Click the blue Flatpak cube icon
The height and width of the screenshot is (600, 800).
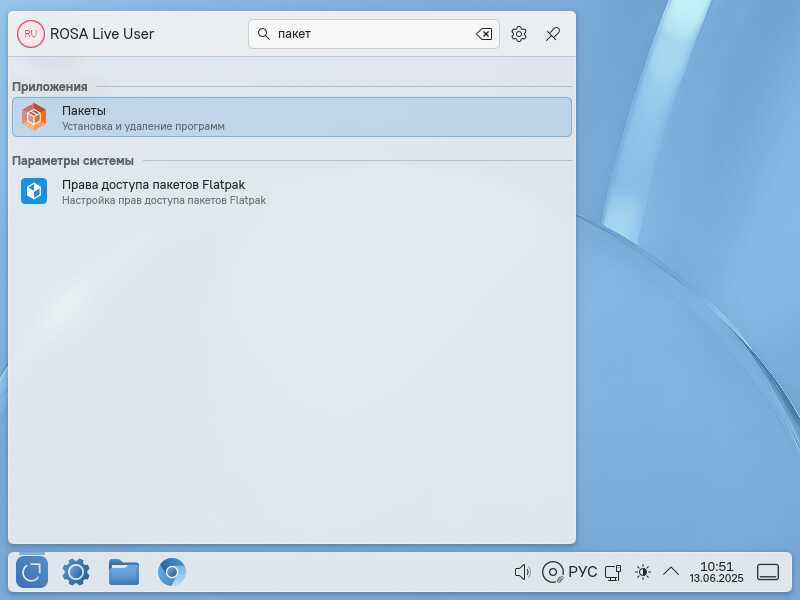[x=34, y=191]
